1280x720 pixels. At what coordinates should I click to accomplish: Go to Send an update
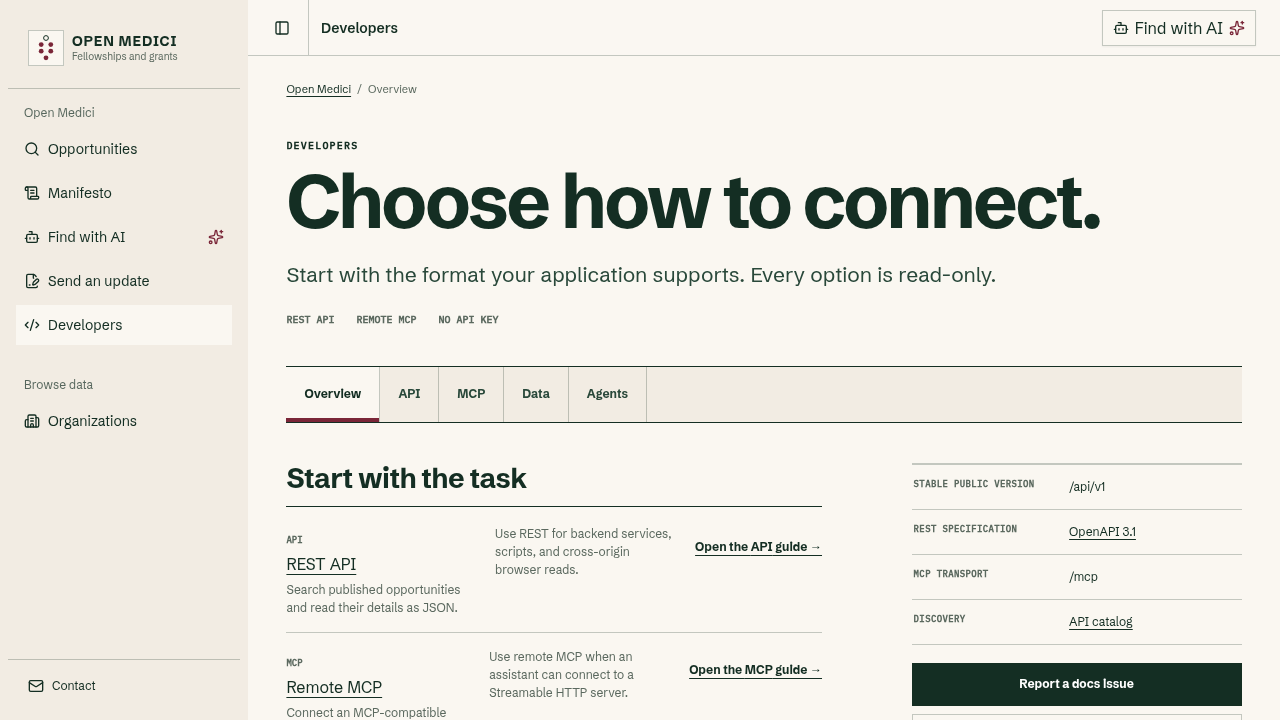124,281
